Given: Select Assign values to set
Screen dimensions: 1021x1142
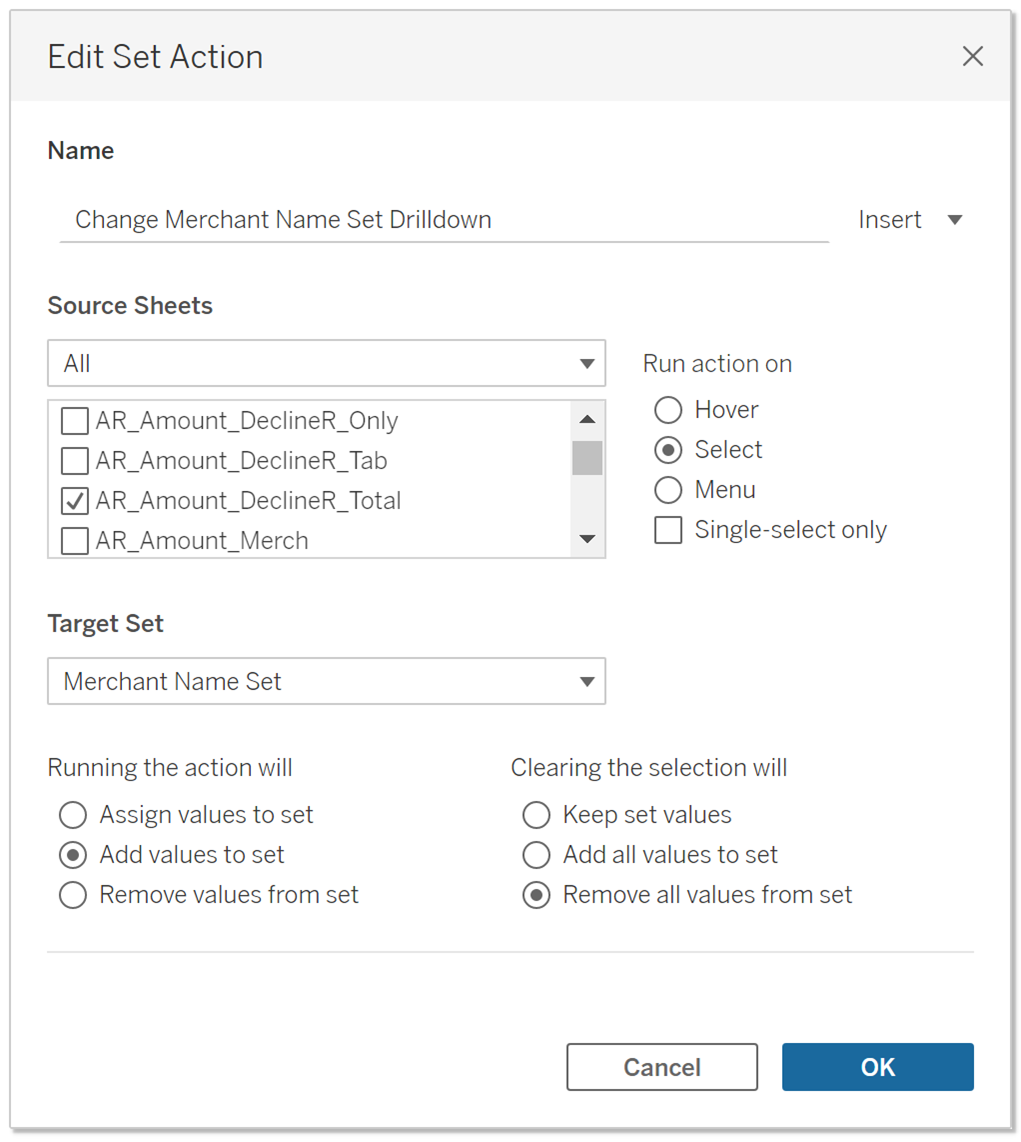Looking at the screenshot, I should pos(73,815).
